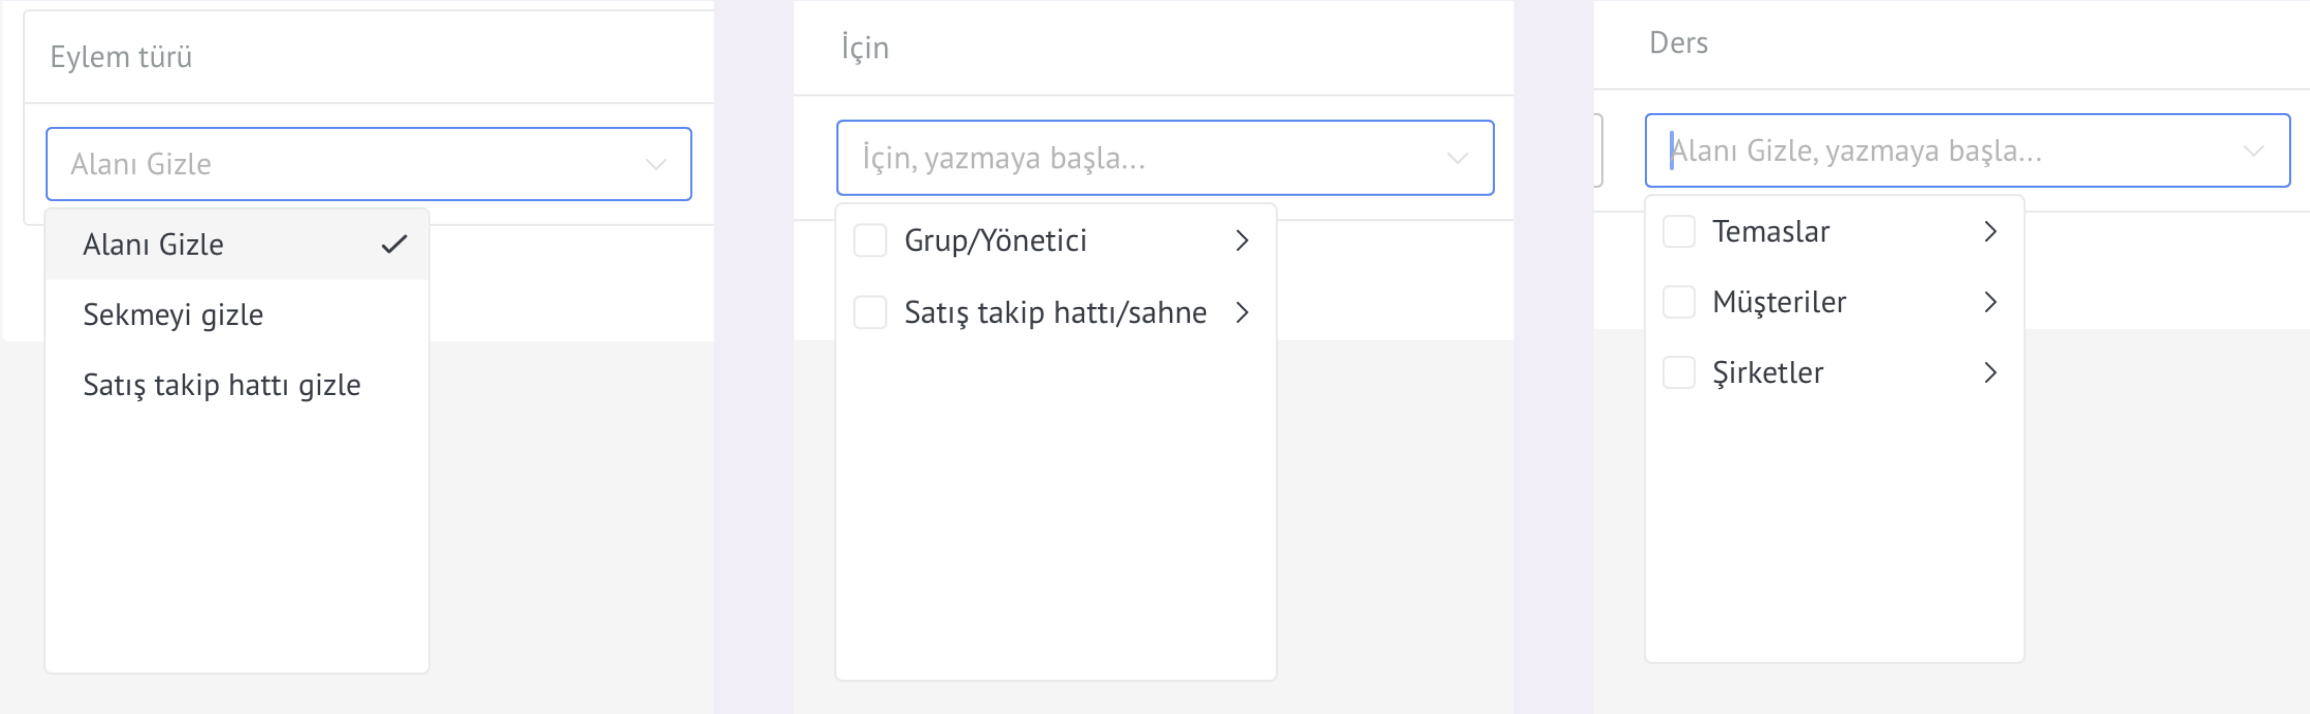This screenshot has width=2310, height=714.
Task: Click the Eylem türü Alanı Gizle field
Action: pyautogui.click(x=369, y=164)
